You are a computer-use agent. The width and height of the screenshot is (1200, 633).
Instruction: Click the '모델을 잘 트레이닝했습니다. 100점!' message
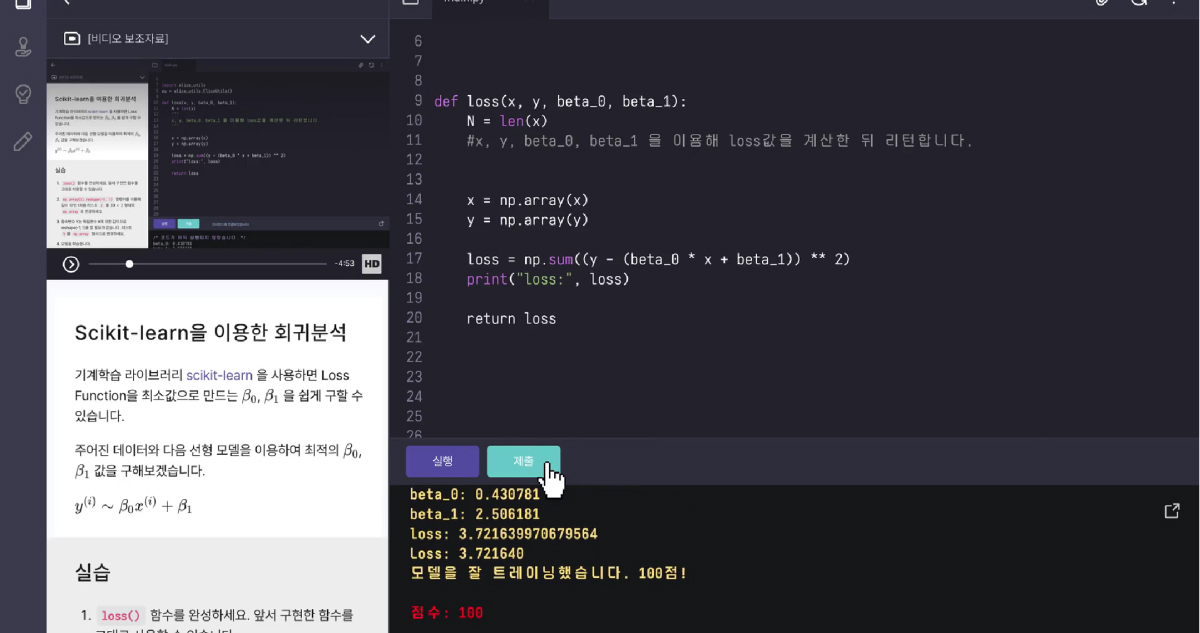(x=549, y=573)
